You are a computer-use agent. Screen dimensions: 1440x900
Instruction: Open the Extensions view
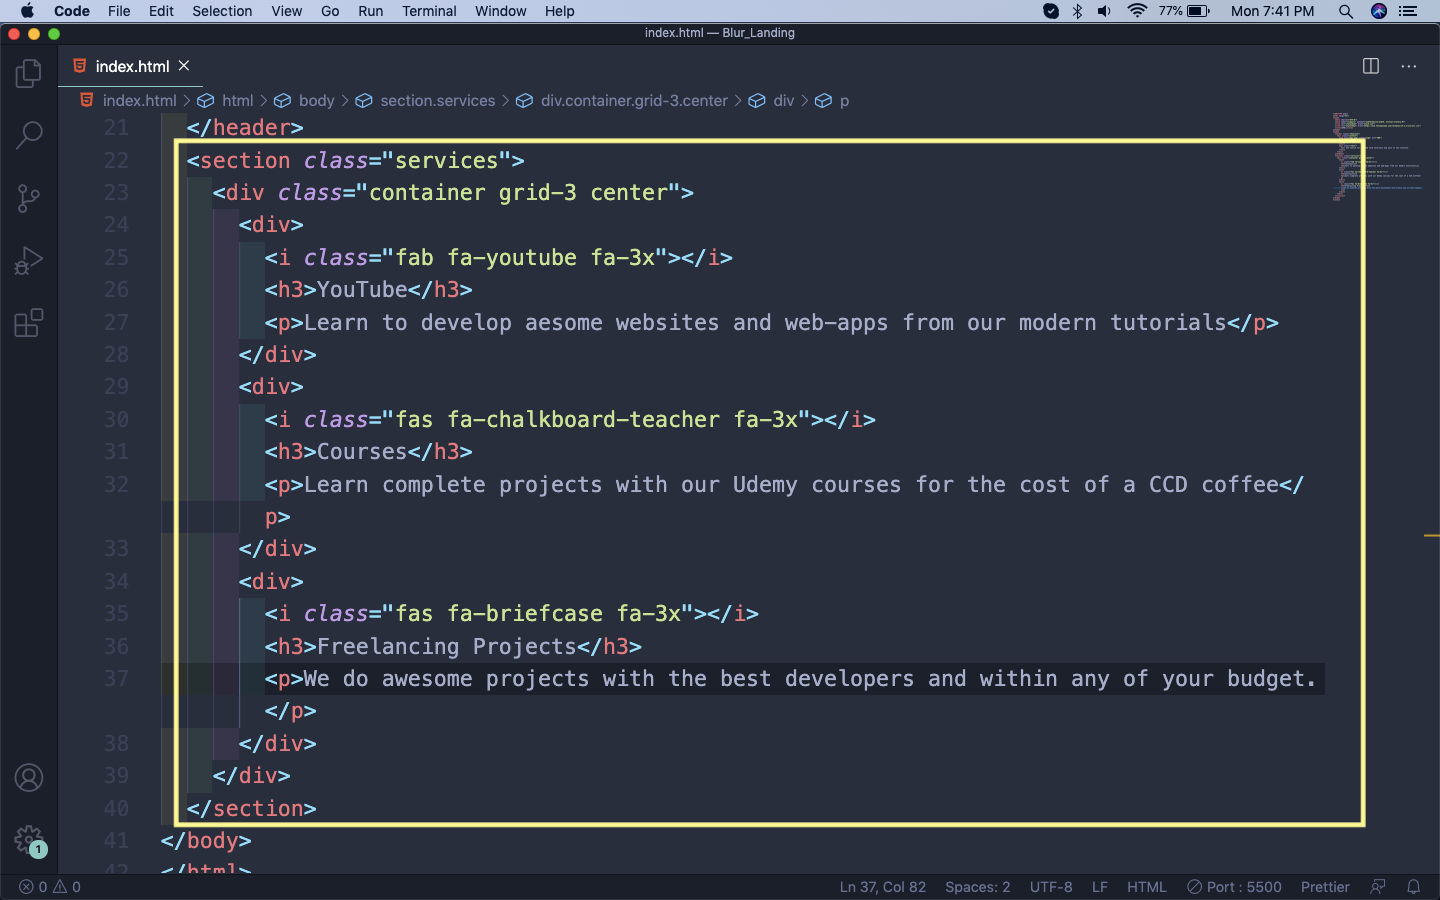[x=29, y=323]
